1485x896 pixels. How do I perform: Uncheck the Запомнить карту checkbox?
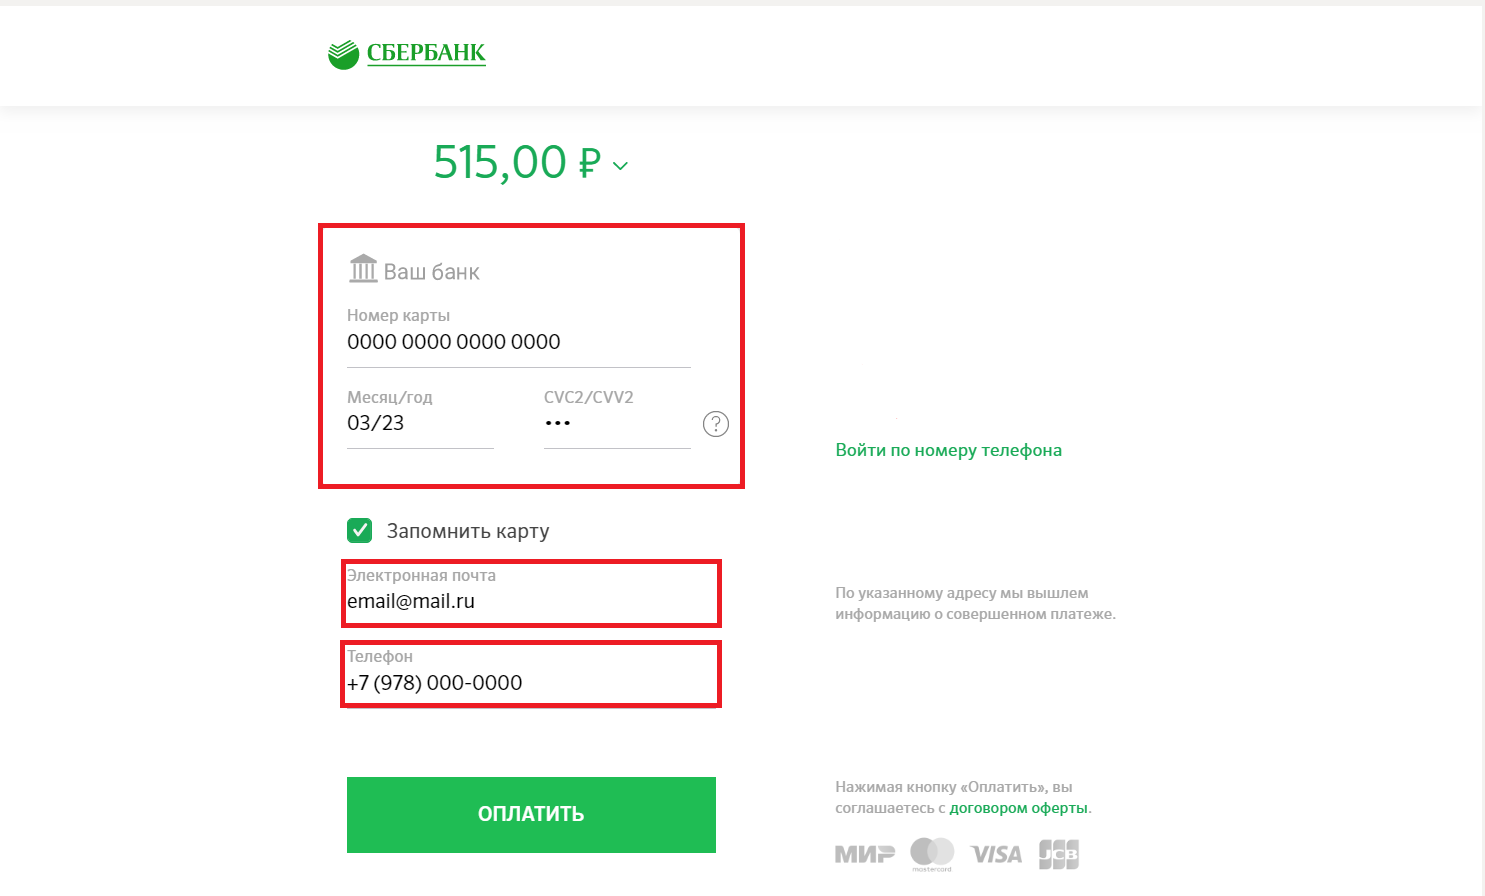click(360, 530)
